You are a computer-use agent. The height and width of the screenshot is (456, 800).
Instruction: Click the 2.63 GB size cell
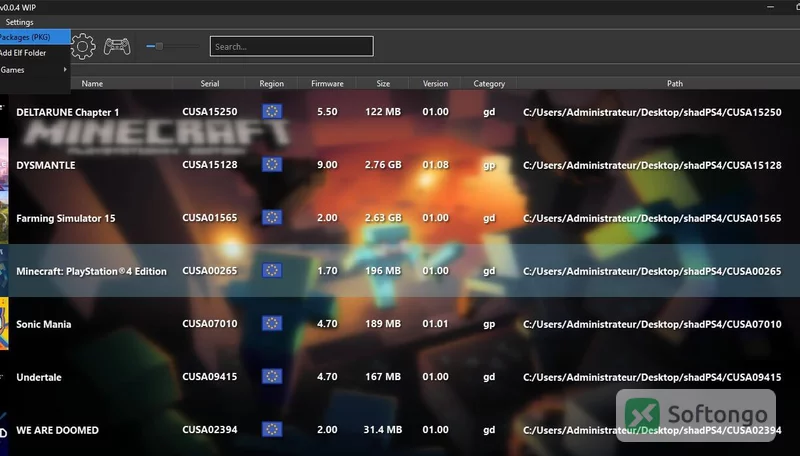383,218
